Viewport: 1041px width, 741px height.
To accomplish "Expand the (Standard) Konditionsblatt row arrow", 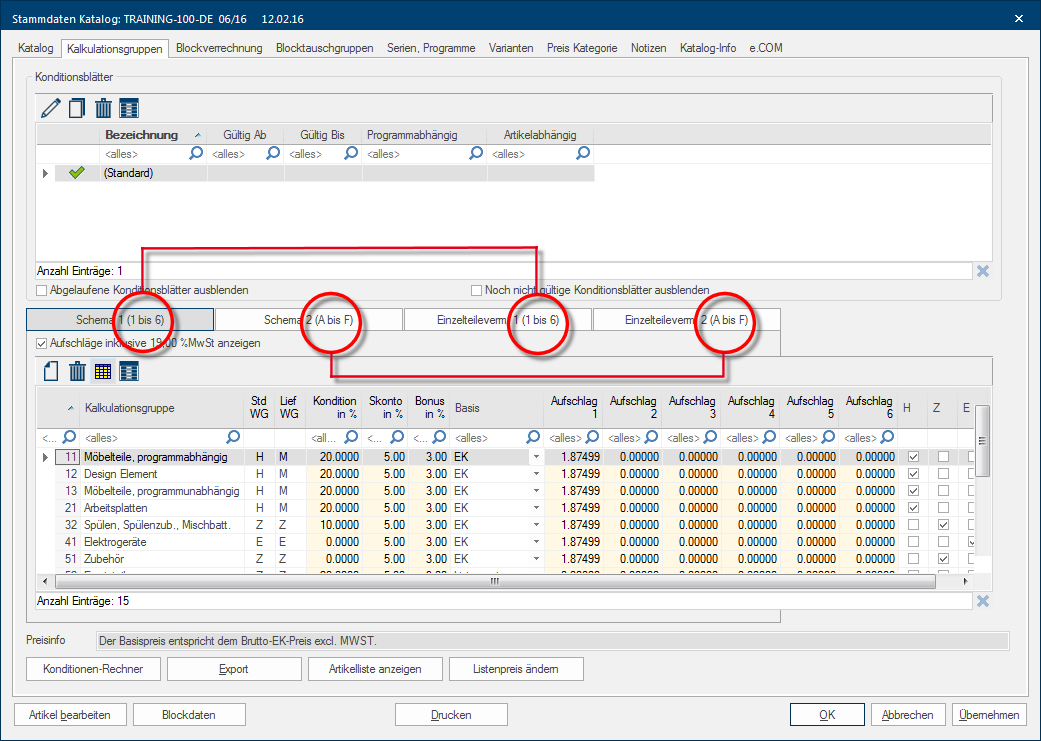I will 44,173.
